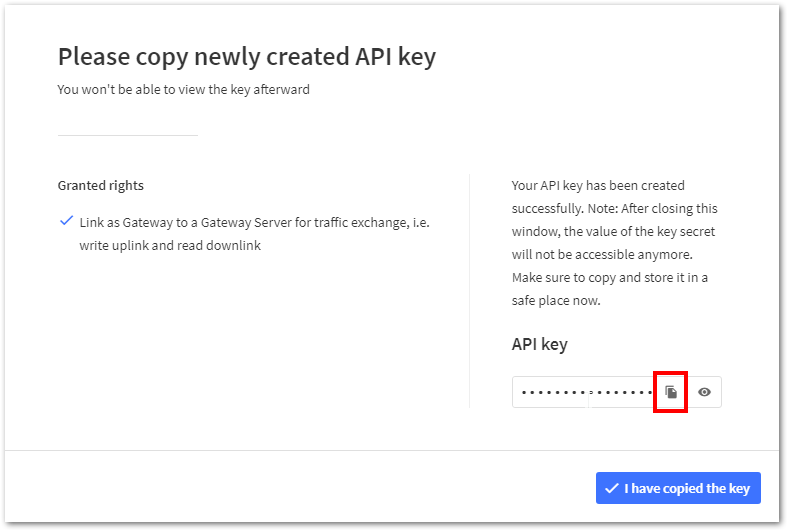Click the successfully Note After closing line
788x531 pixels.
pos(614,208)
